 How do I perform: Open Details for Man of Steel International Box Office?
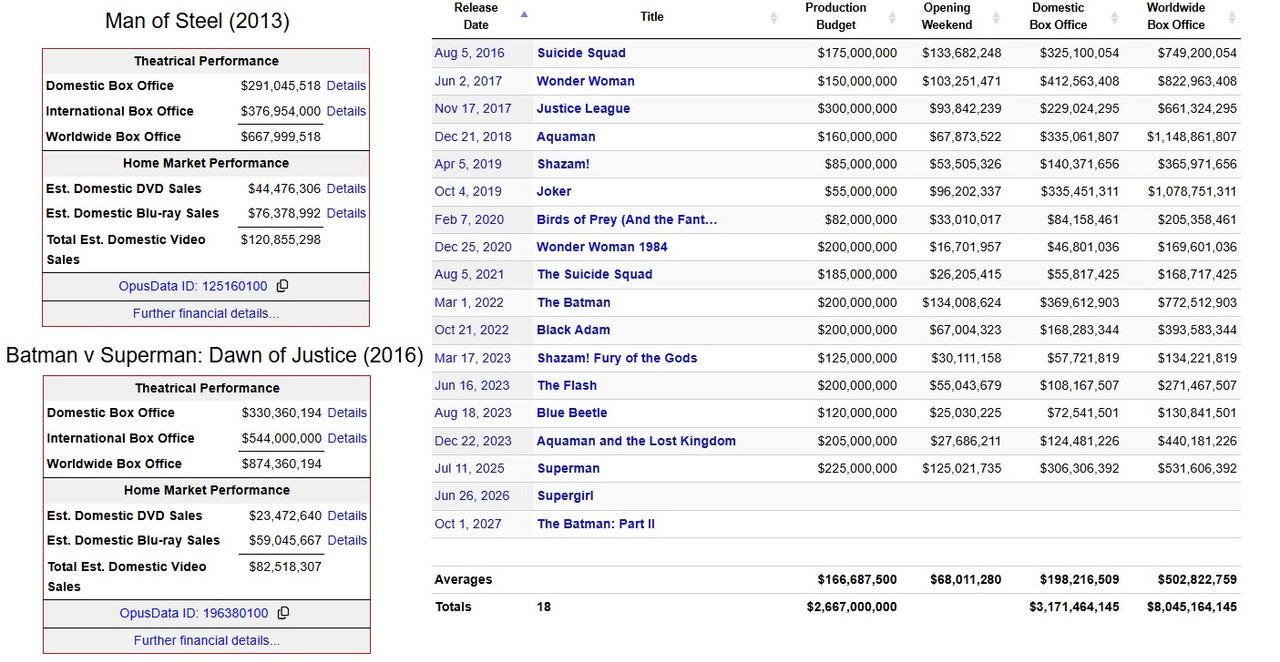click(x=346, y=111)
